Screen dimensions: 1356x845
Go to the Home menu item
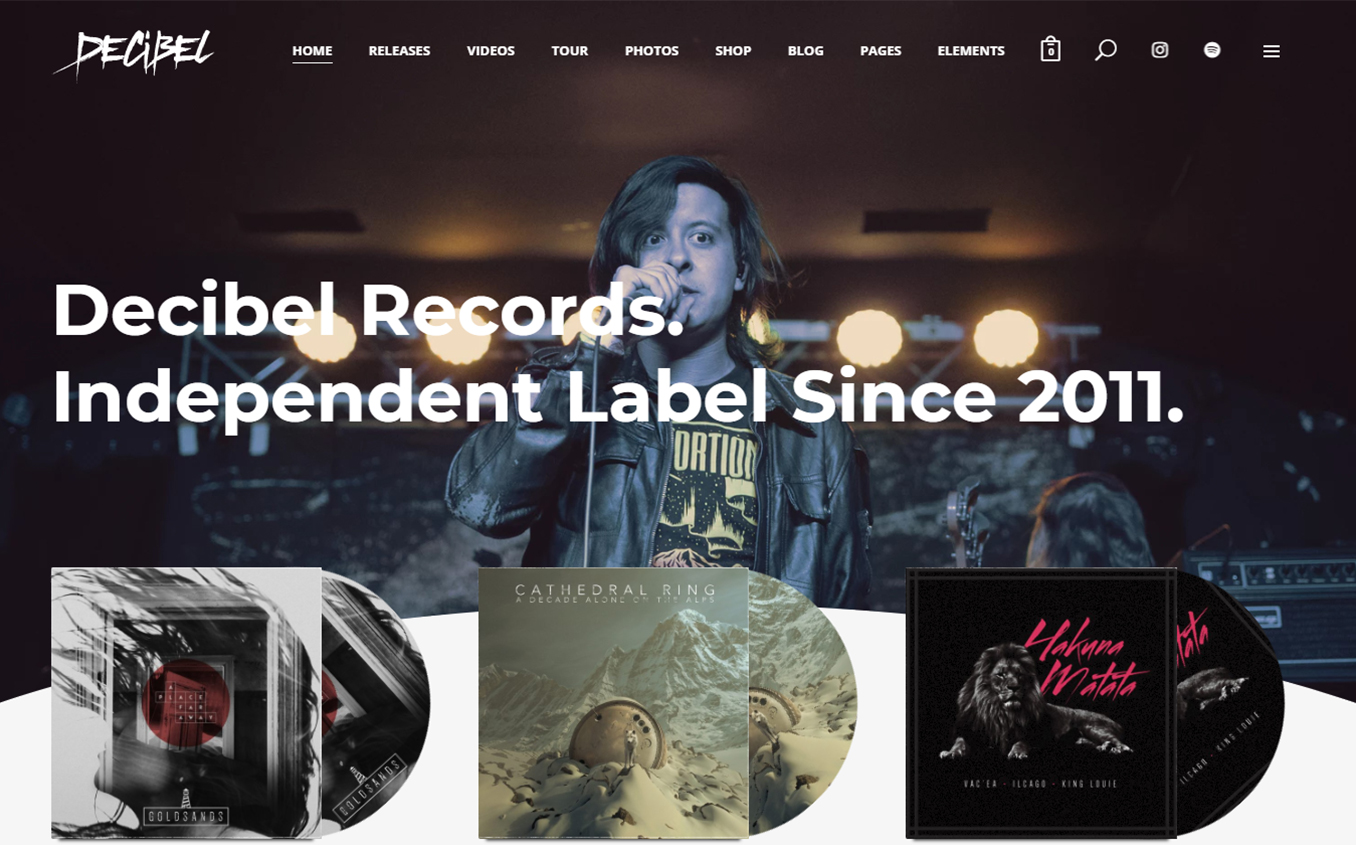tap(312, 51)
